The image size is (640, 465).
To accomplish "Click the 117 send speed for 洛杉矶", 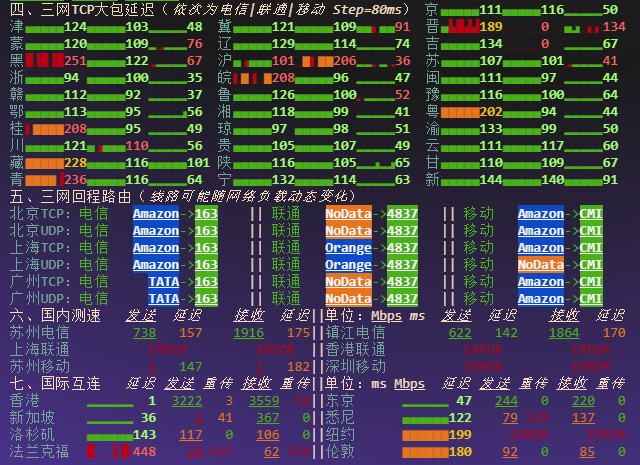I will pyautogui.click(x=191, y=435).
